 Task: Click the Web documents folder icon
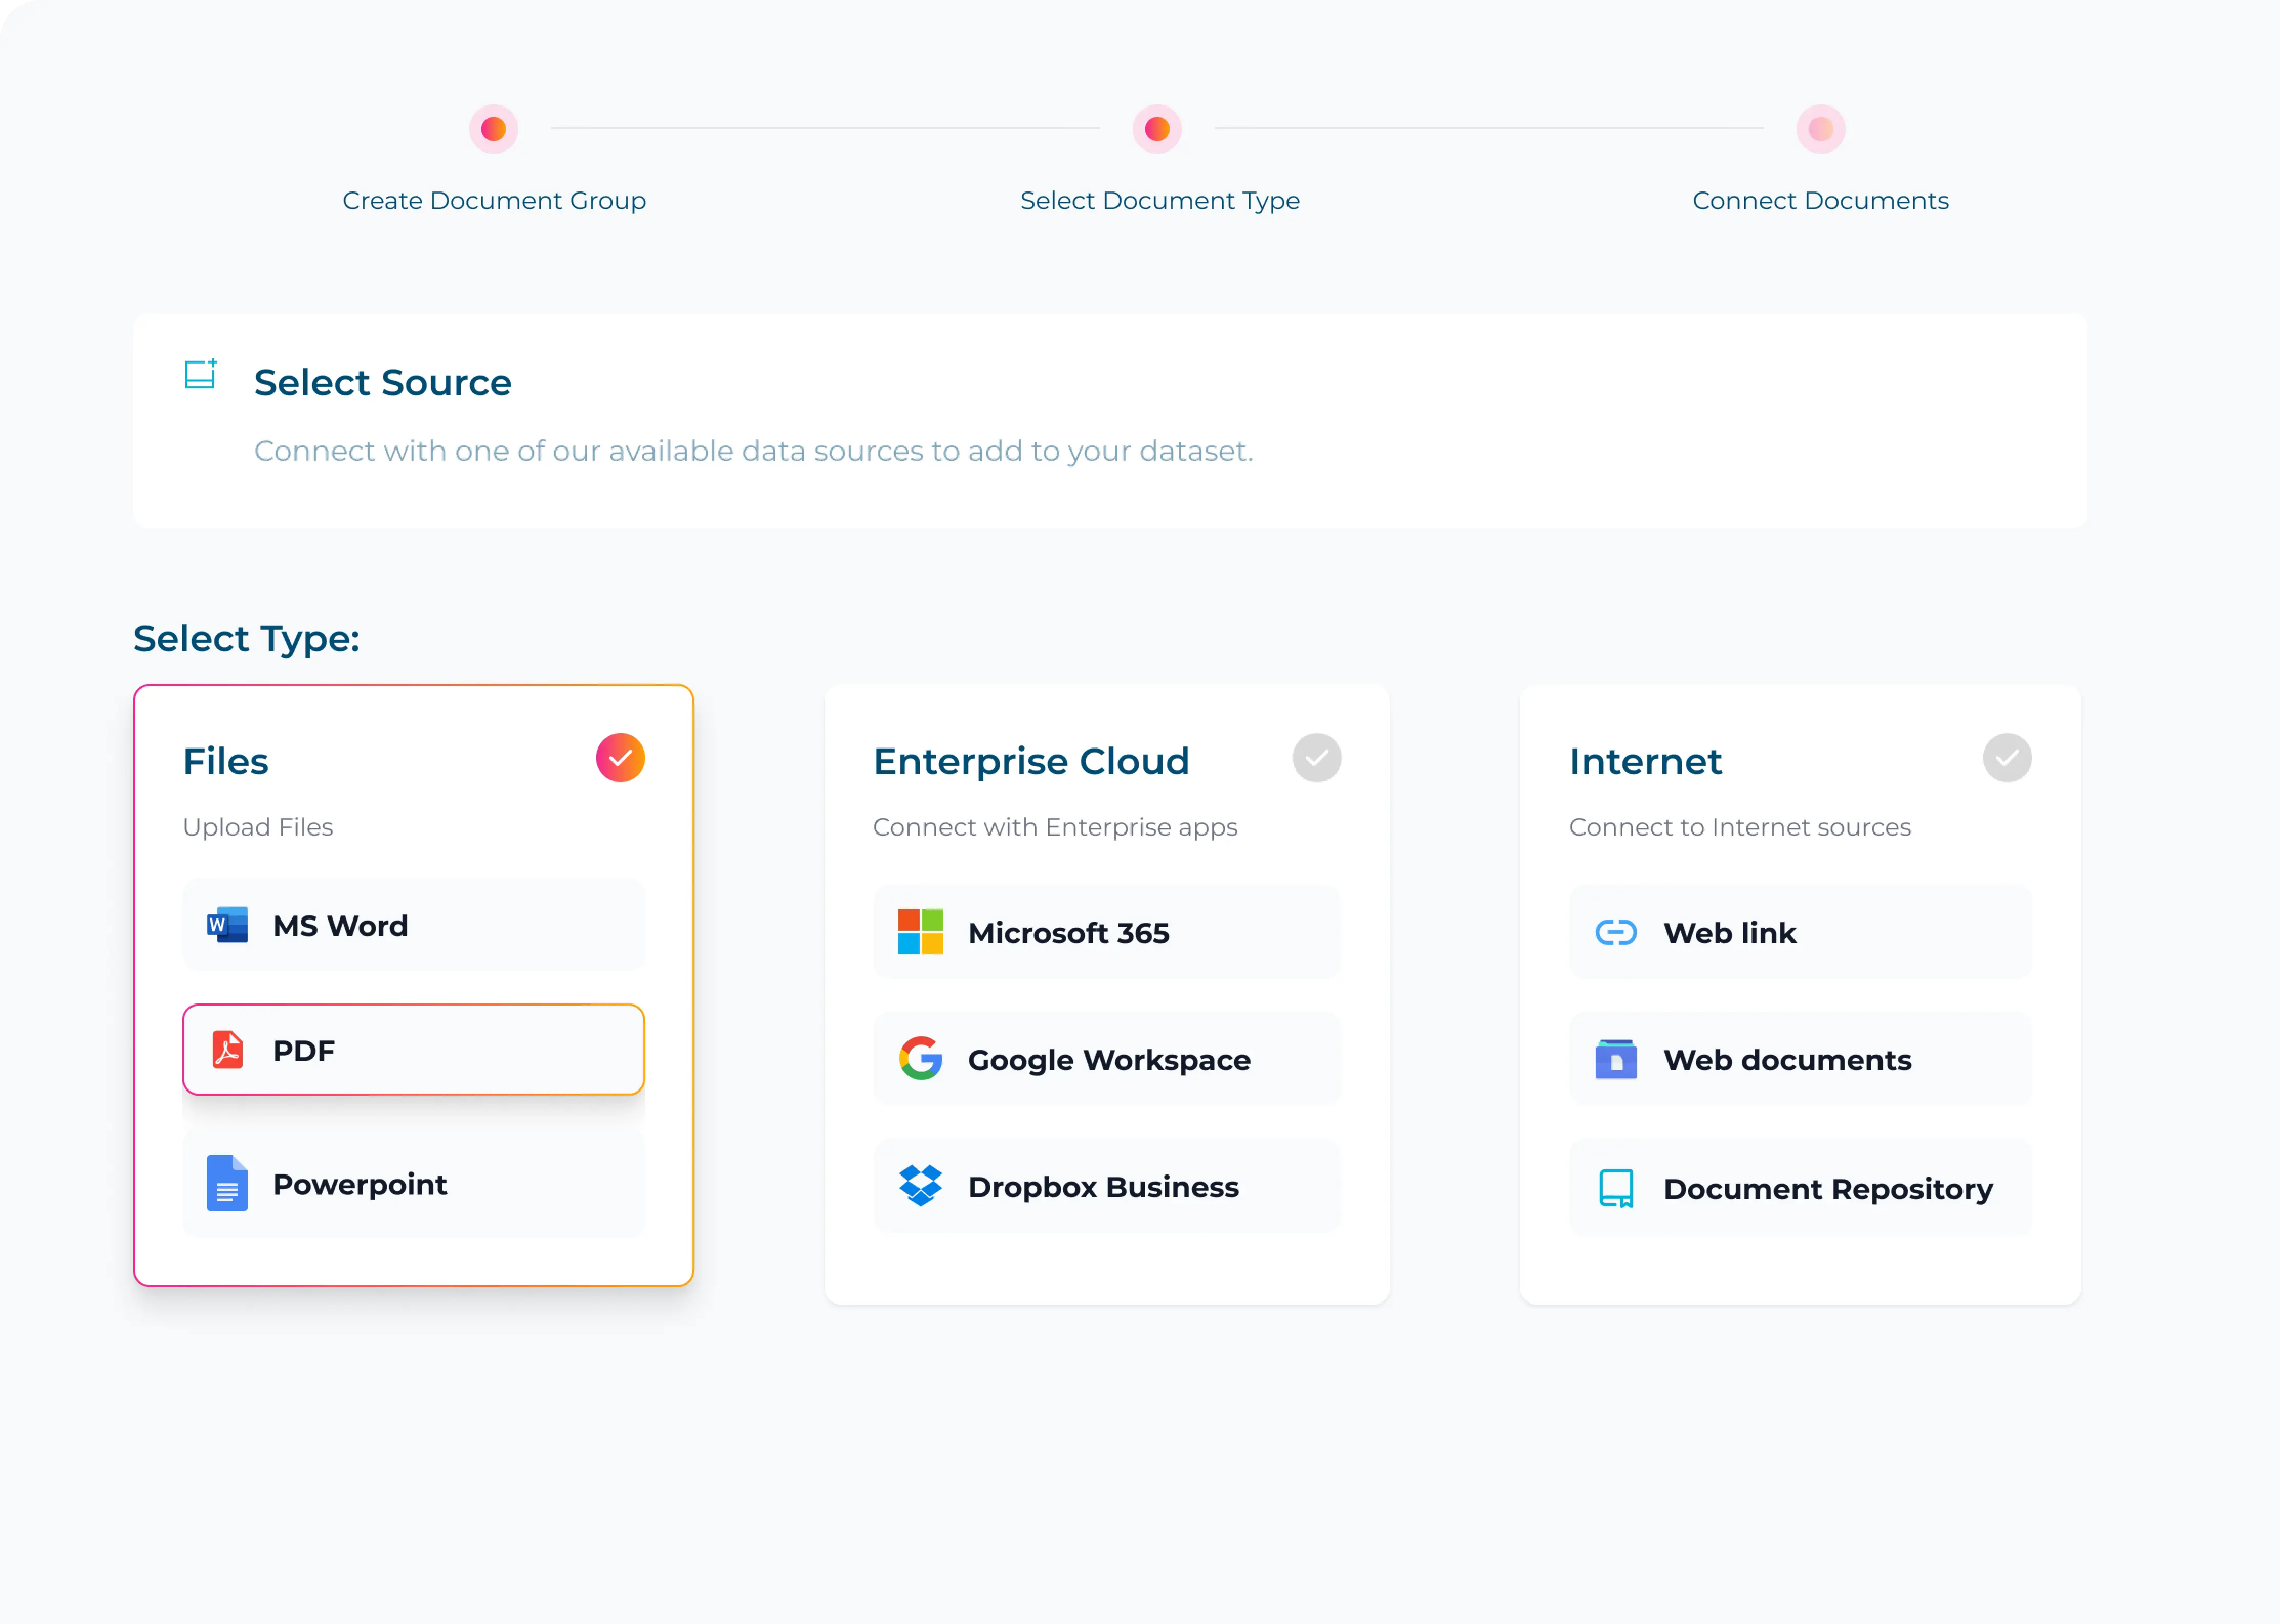(1615, 1059)
